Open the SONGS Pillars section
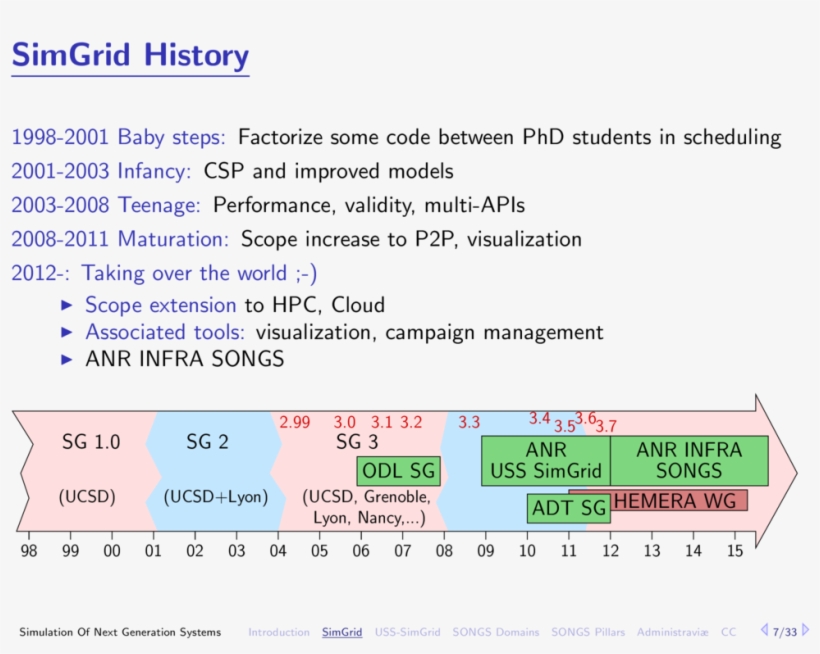820x654 pixels. click(587, 632)
